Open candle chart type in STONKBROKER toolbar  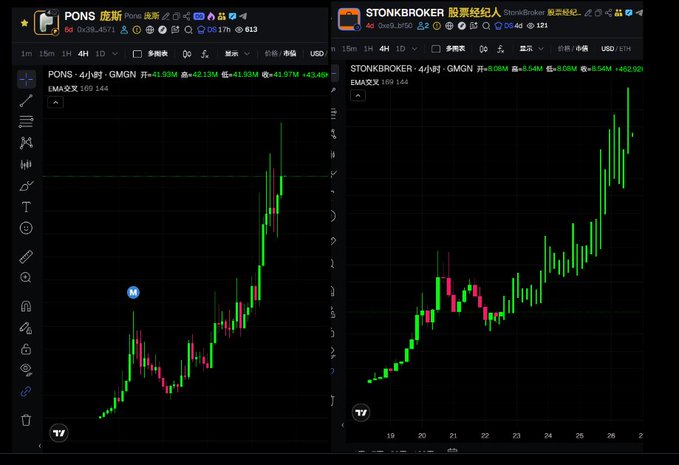click(484, 49)
